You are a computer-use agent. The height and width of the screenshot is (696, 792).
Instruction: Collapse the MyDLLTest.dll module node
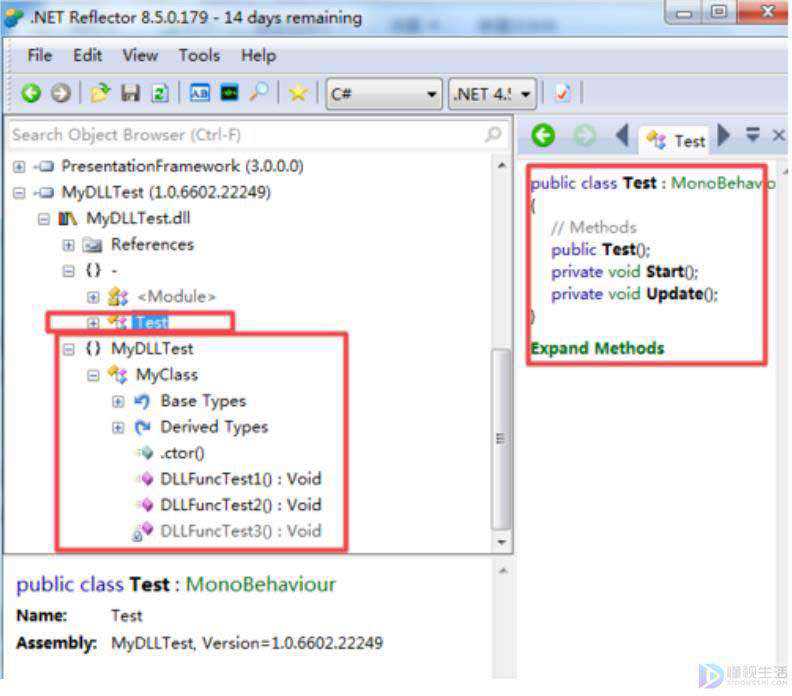click(44, 219)
